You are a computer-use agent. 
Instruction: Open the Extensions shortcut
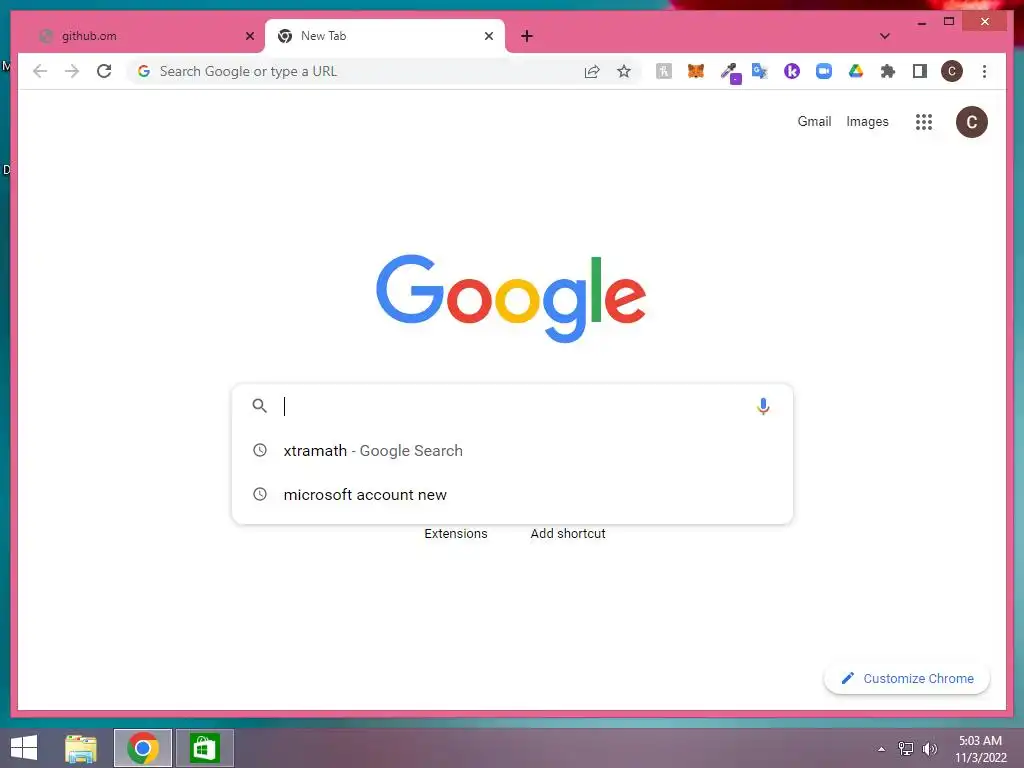456,534
